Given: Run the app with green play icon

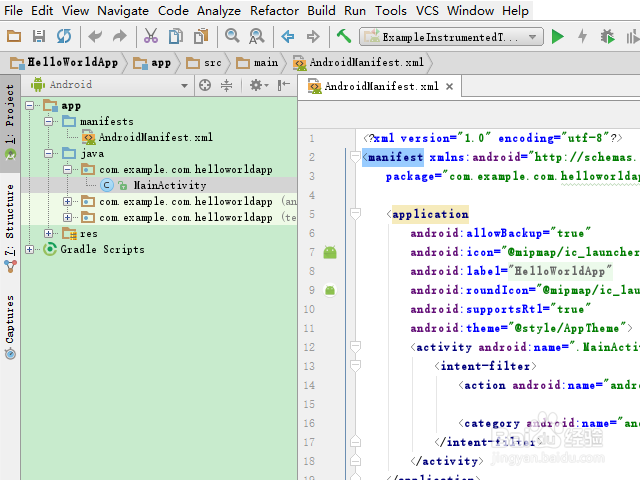Looking at the screenshot, I should click(557, 37).
